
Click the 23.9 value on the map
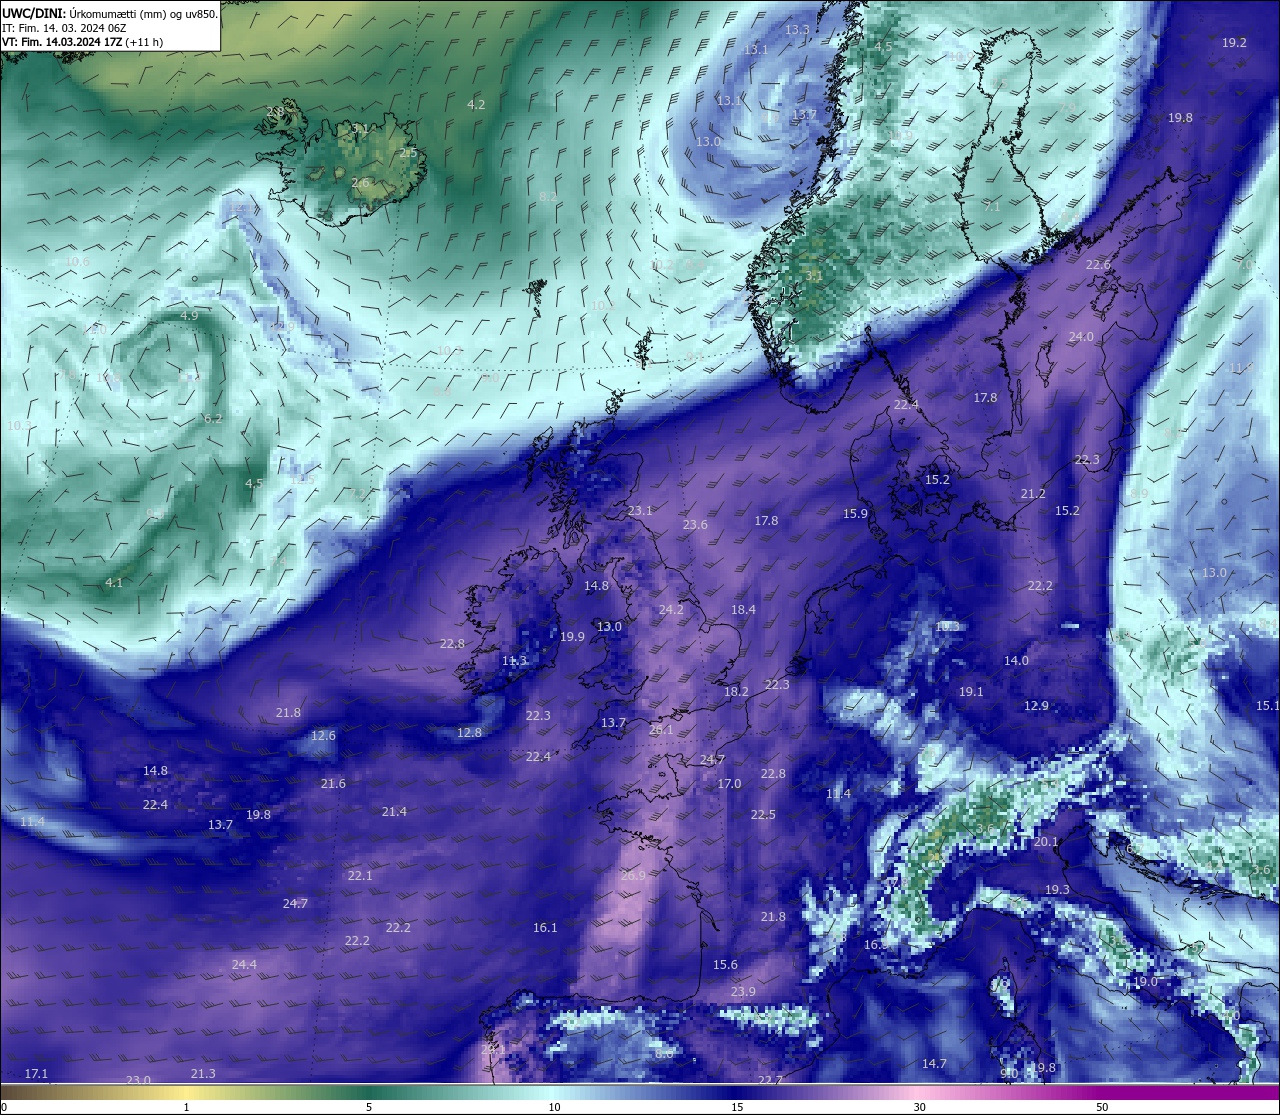tap(743, 992)
